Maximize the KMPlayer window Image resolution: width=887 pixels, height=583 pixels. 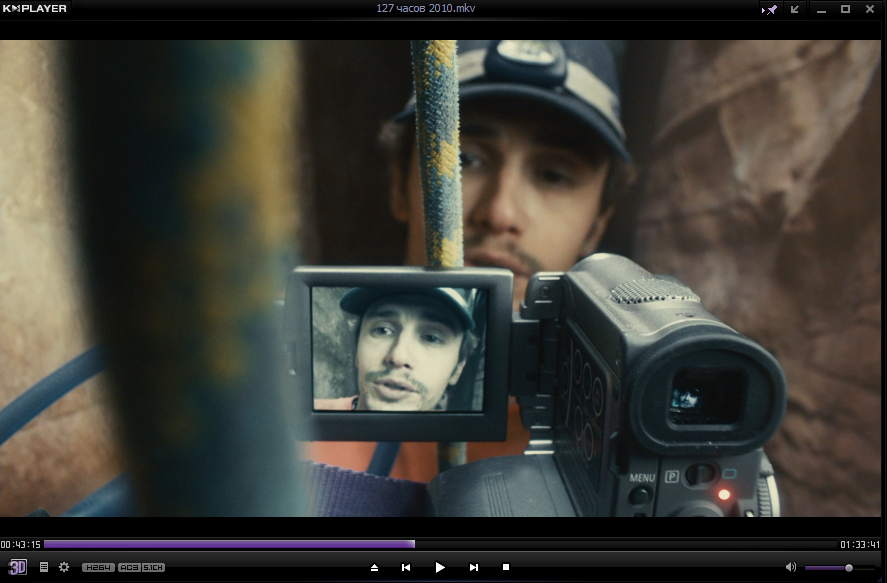point(845,9)
